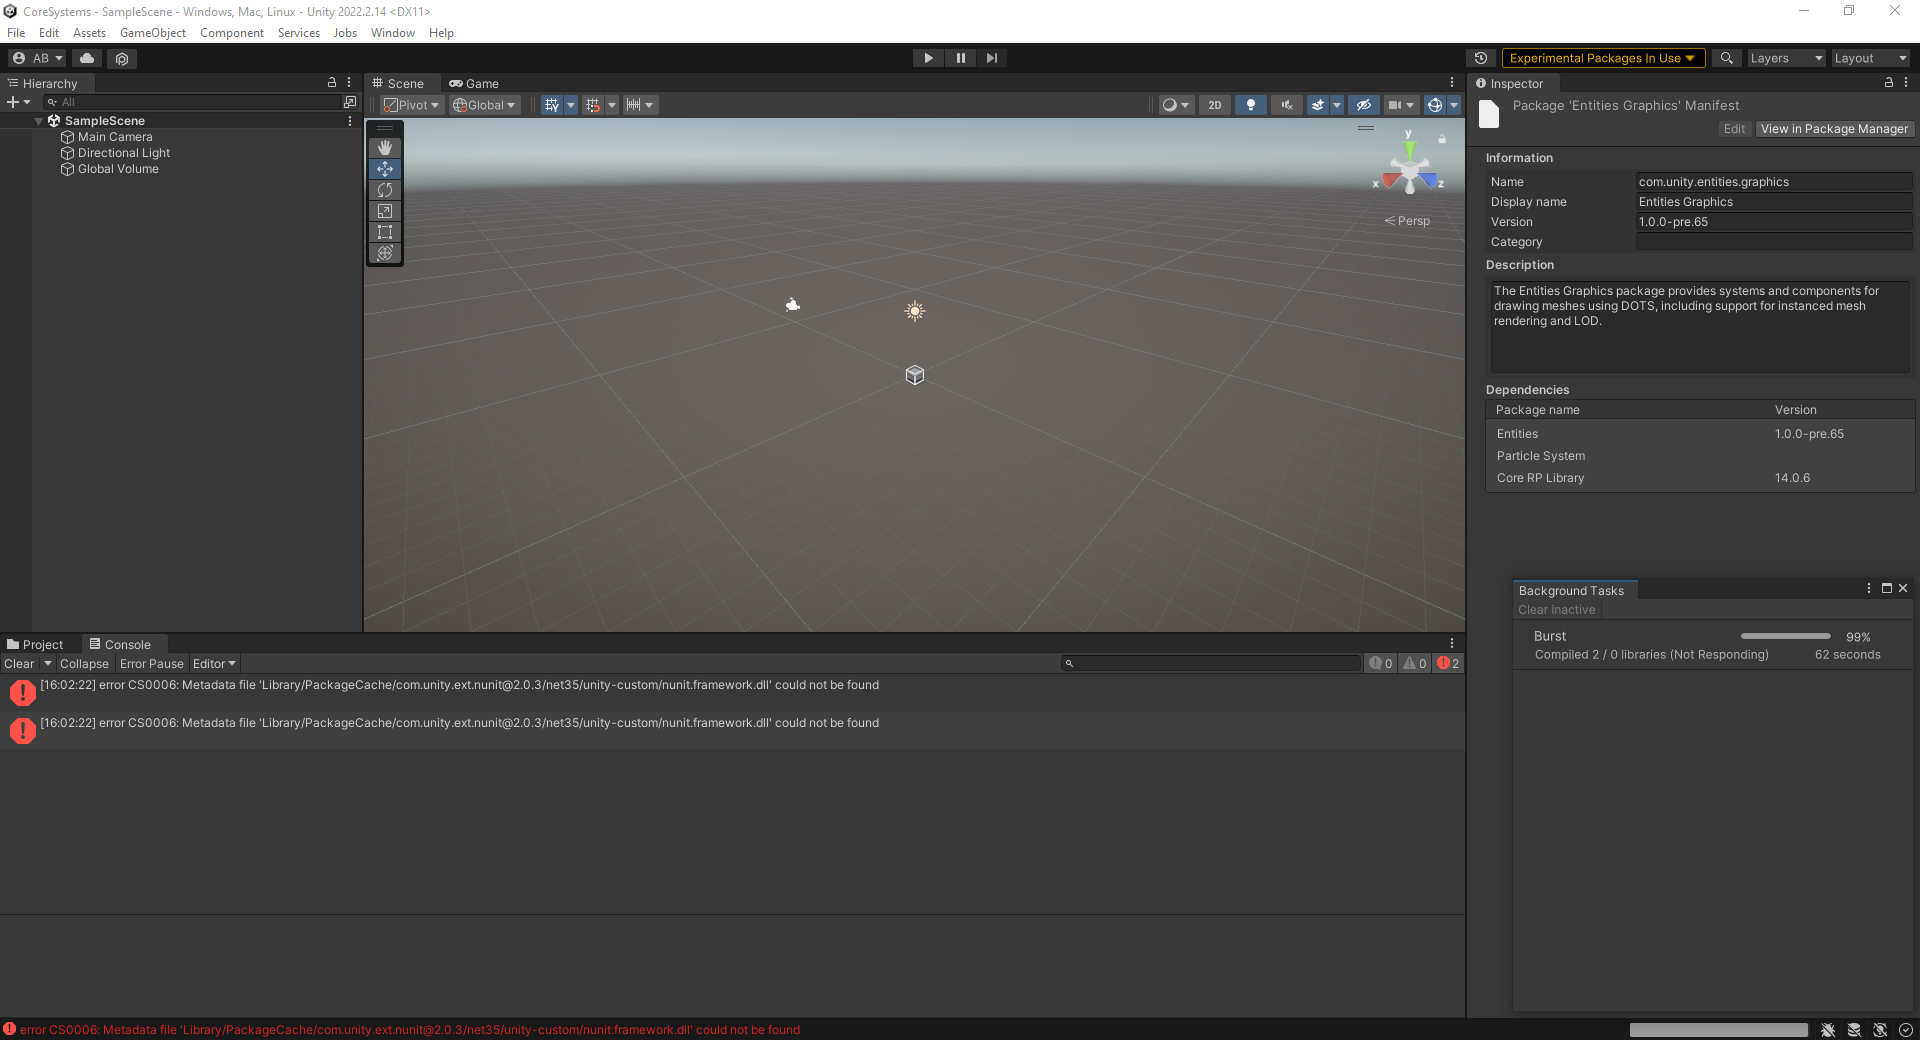Click the Burst task progress bar
The height and width of the screenshot is (1040, 1920).
[x=1786, y=636]
